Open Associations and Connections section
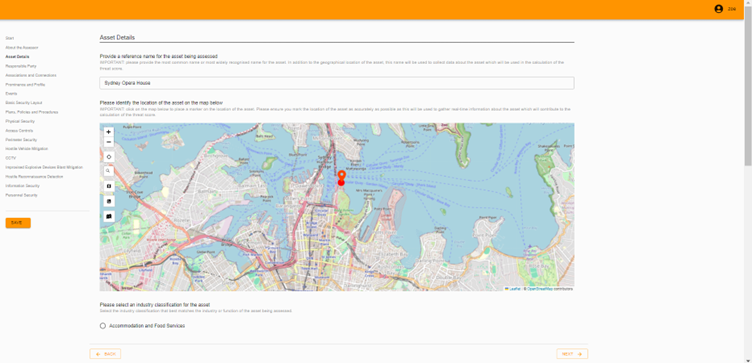This screenshot has height=363, width=752. point(31,75)
